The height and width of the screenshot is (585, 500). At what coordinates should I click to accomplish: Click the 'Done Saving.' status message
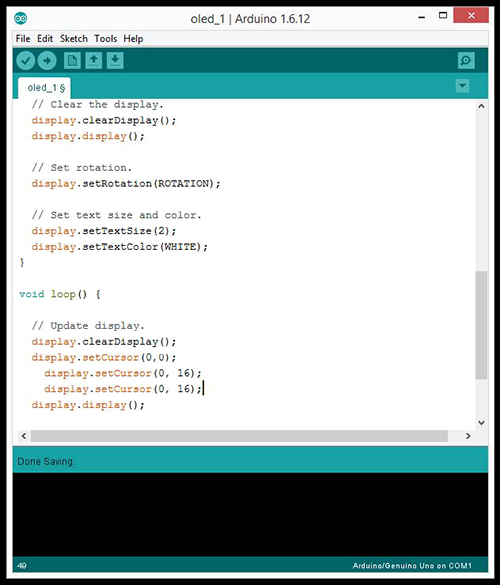(46, 462)
